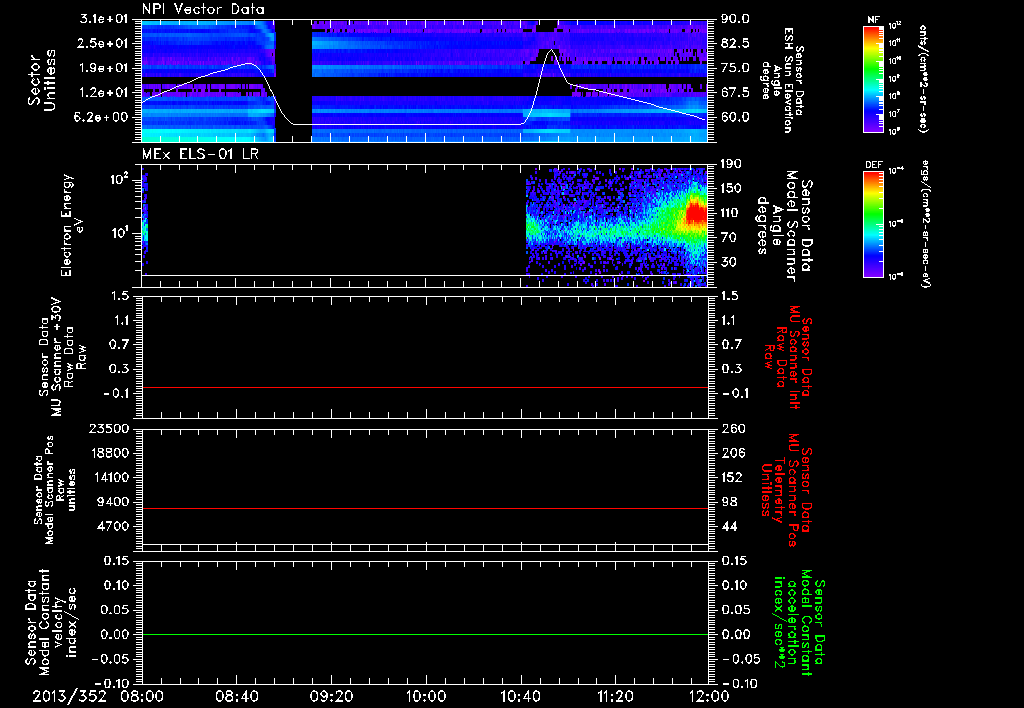This screenshot has width=1024, height=708.
Task: Select the "NPI Vector Data" panel title
Action: point(203,9)
